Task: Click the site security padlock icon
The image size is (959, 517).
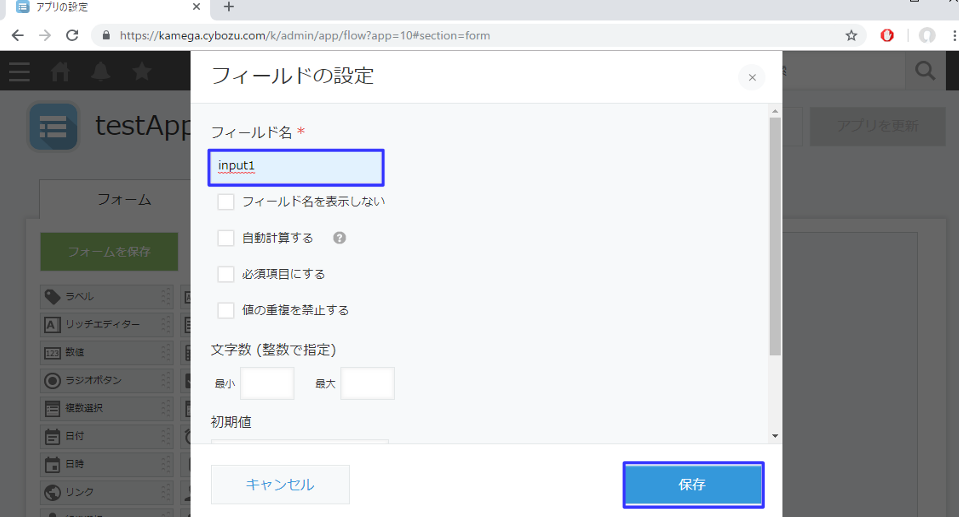Action: point(106,35)
